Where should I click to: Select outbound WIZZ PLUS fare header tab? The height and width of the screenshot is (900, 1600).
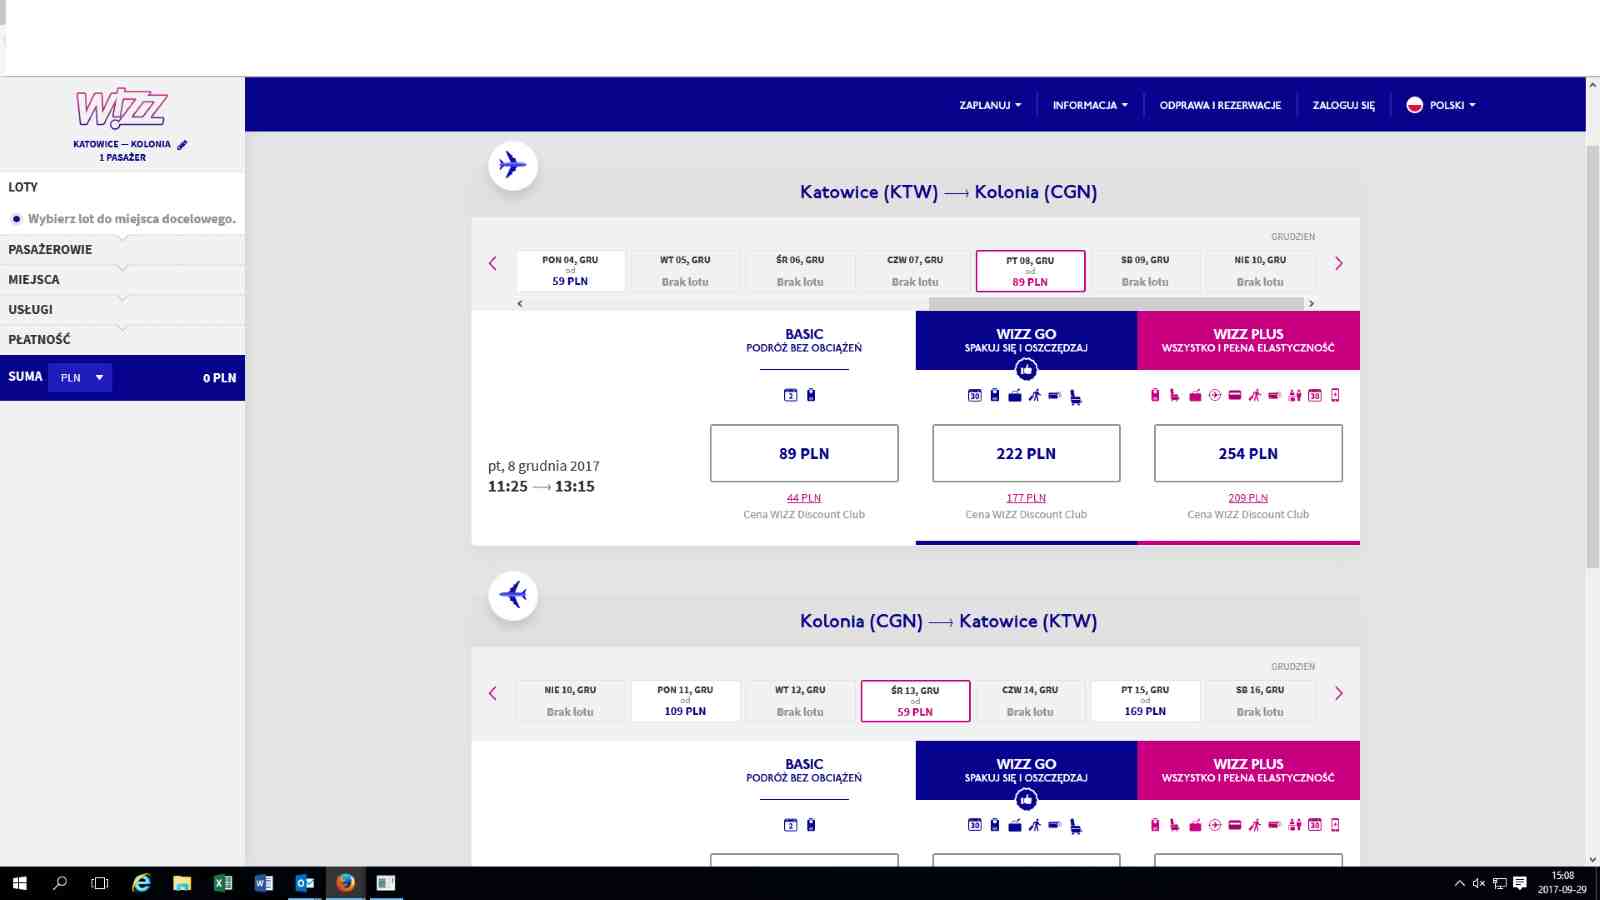pos(1248,340)
